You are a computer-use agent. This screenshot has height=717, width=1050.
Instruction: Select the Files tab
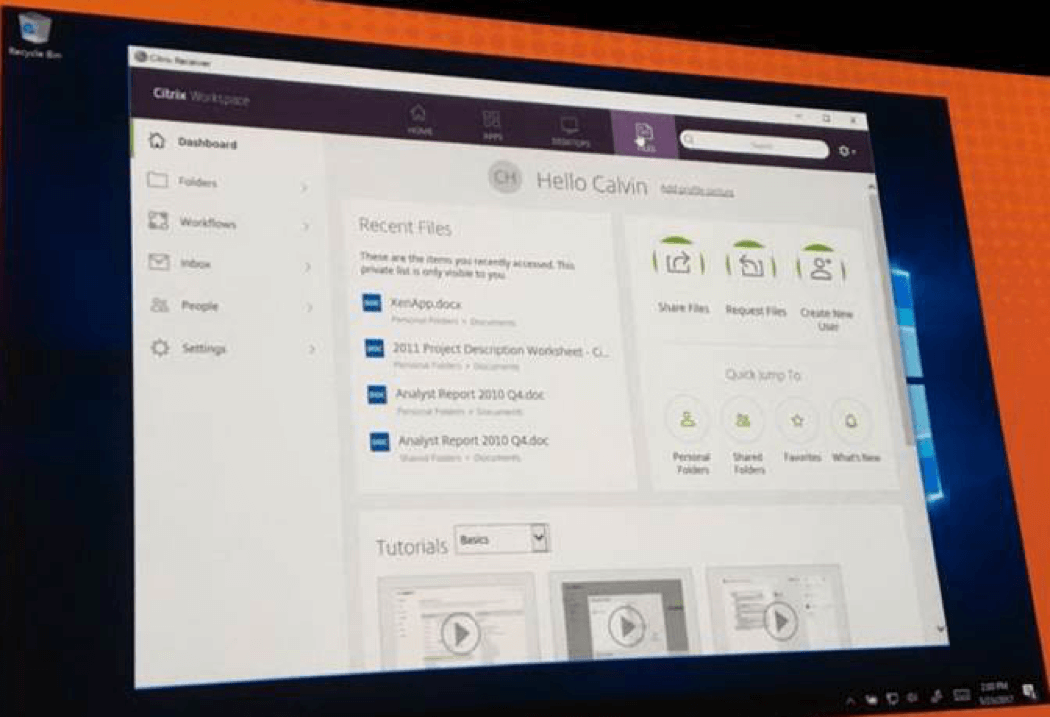pyautogui.click(x=644, y=136)
